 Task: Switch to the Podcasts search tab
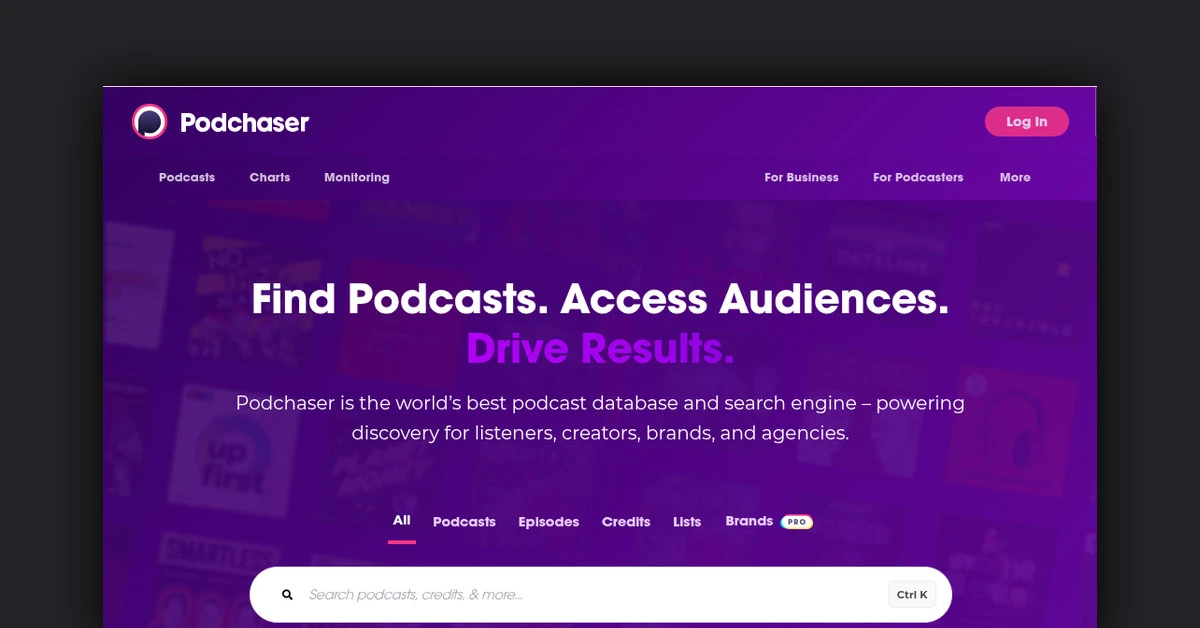coord(464,521)
